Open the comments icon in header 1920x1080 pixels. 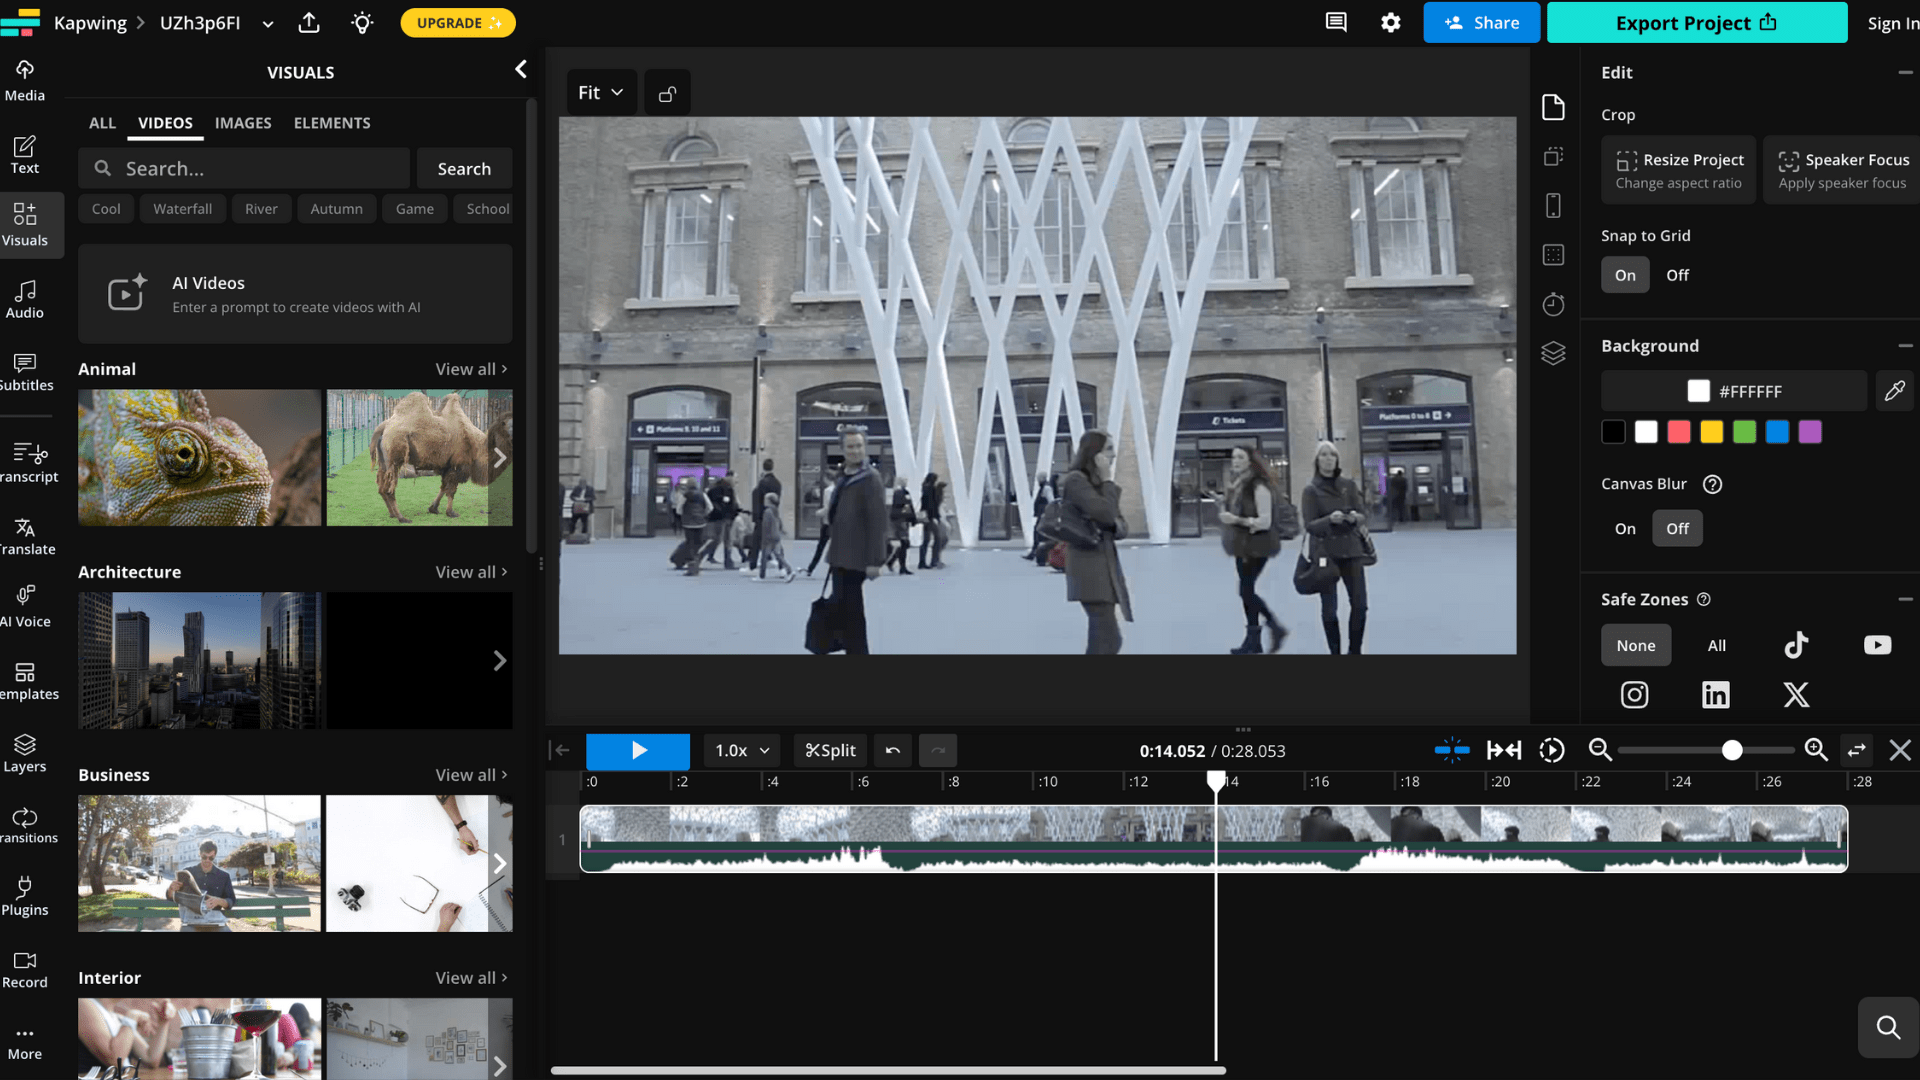(x=1336, y=22)
